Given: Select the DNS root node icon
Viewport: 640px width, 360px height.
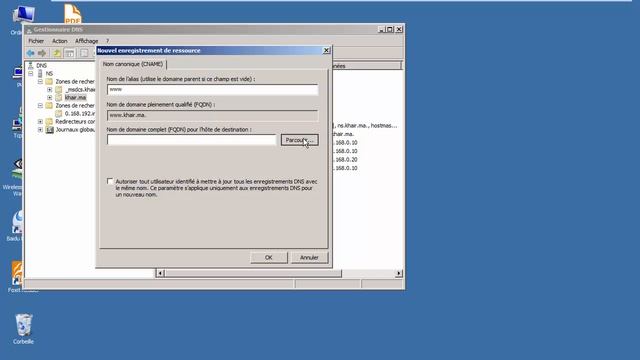Looking at the screenshot, I should click(x=31, y=65).
